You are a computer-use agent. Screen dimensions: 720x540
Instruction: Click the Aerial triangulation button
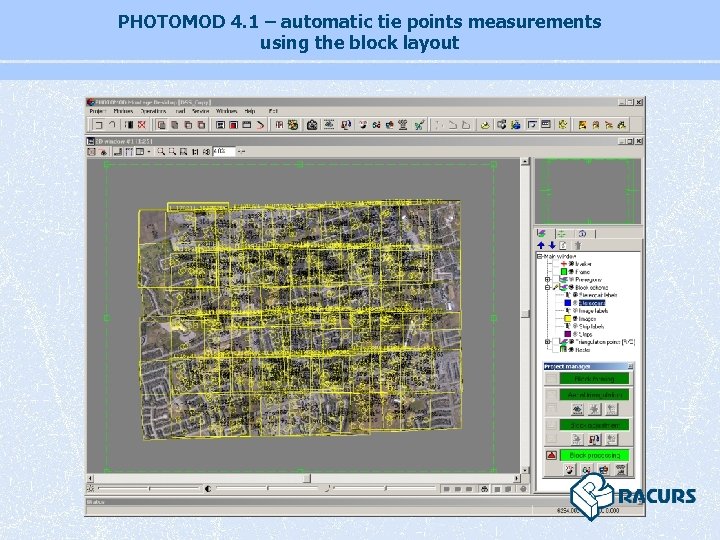pyautogui.click(x=594, y=395)
